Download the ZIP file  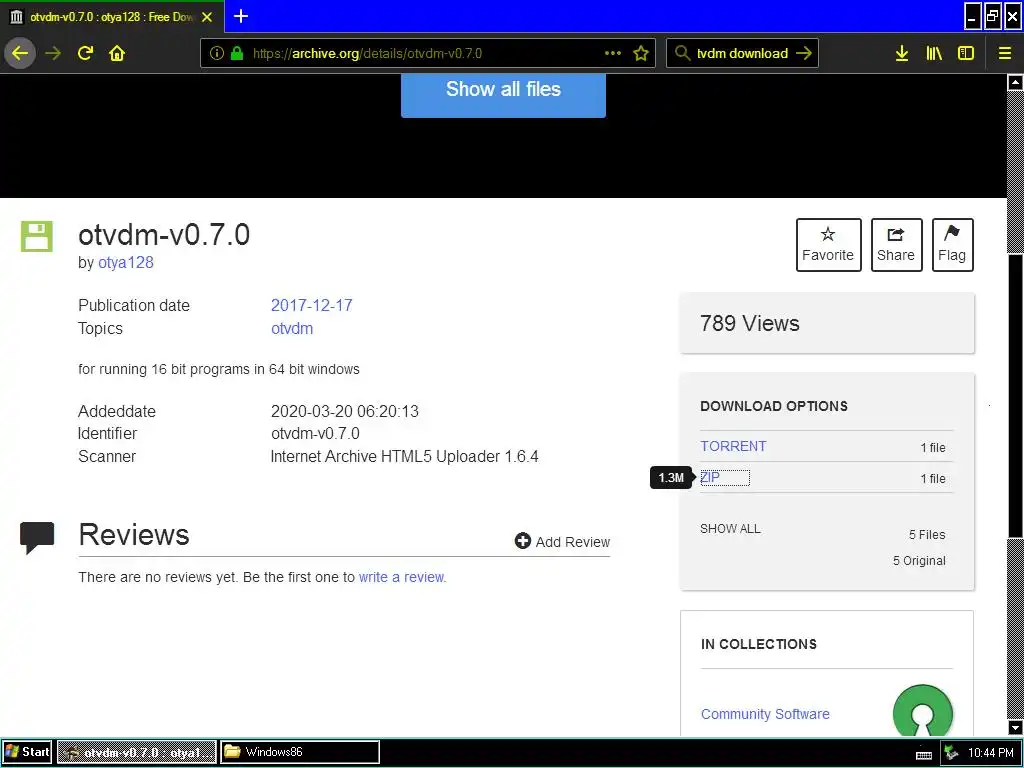pos(711,477)
